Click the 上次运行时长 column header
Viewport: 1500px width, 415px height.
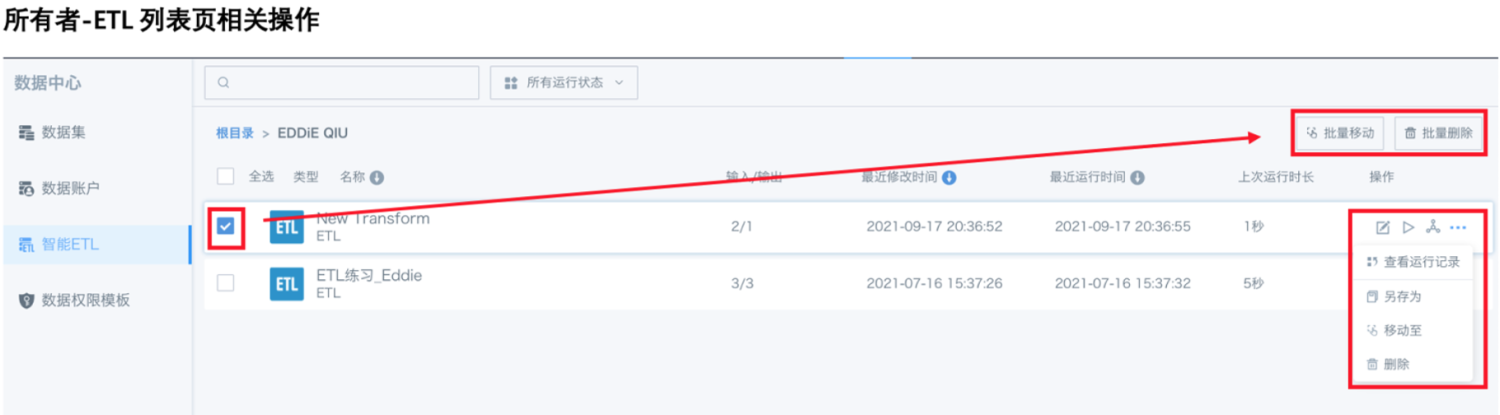[1276, 177]
